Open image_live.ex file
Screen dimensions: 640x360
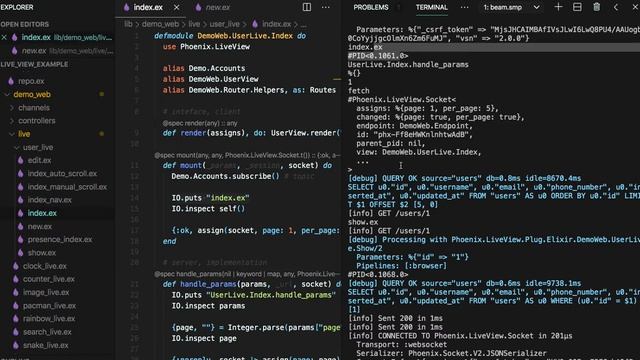[46, 293]
